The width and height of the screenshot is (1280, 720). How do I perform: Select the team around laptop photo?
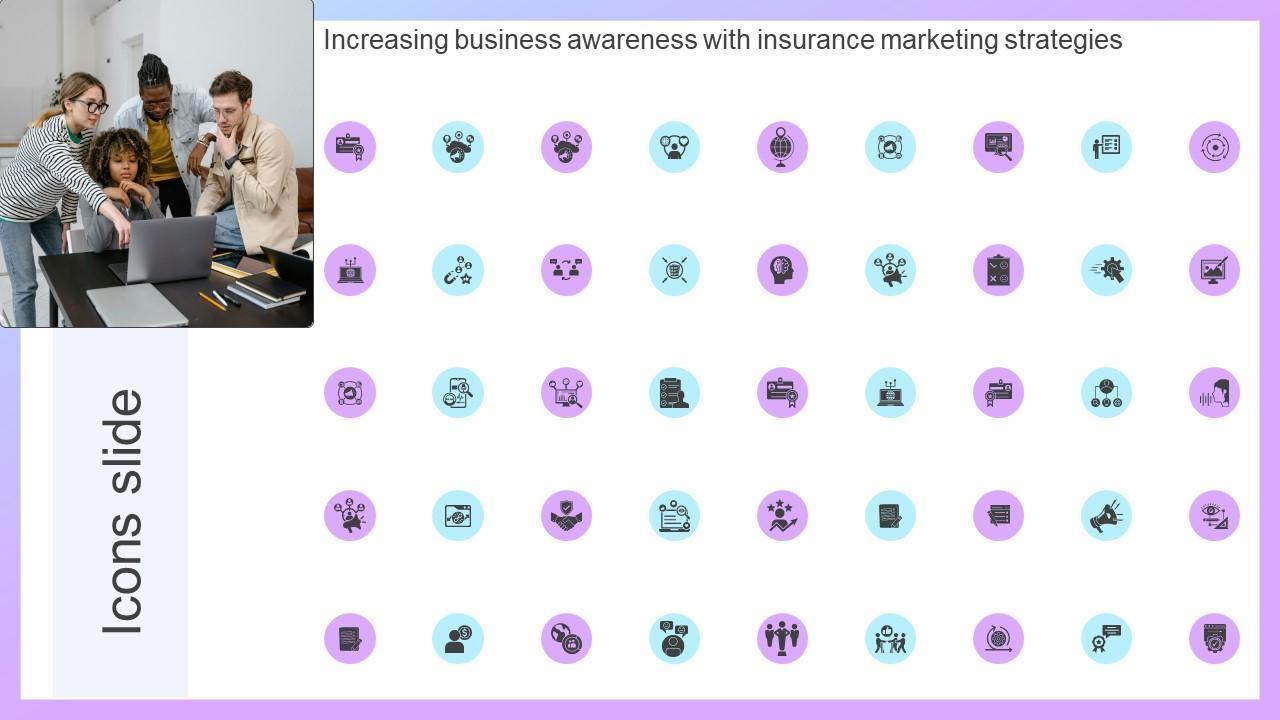[x=157, y=163]
